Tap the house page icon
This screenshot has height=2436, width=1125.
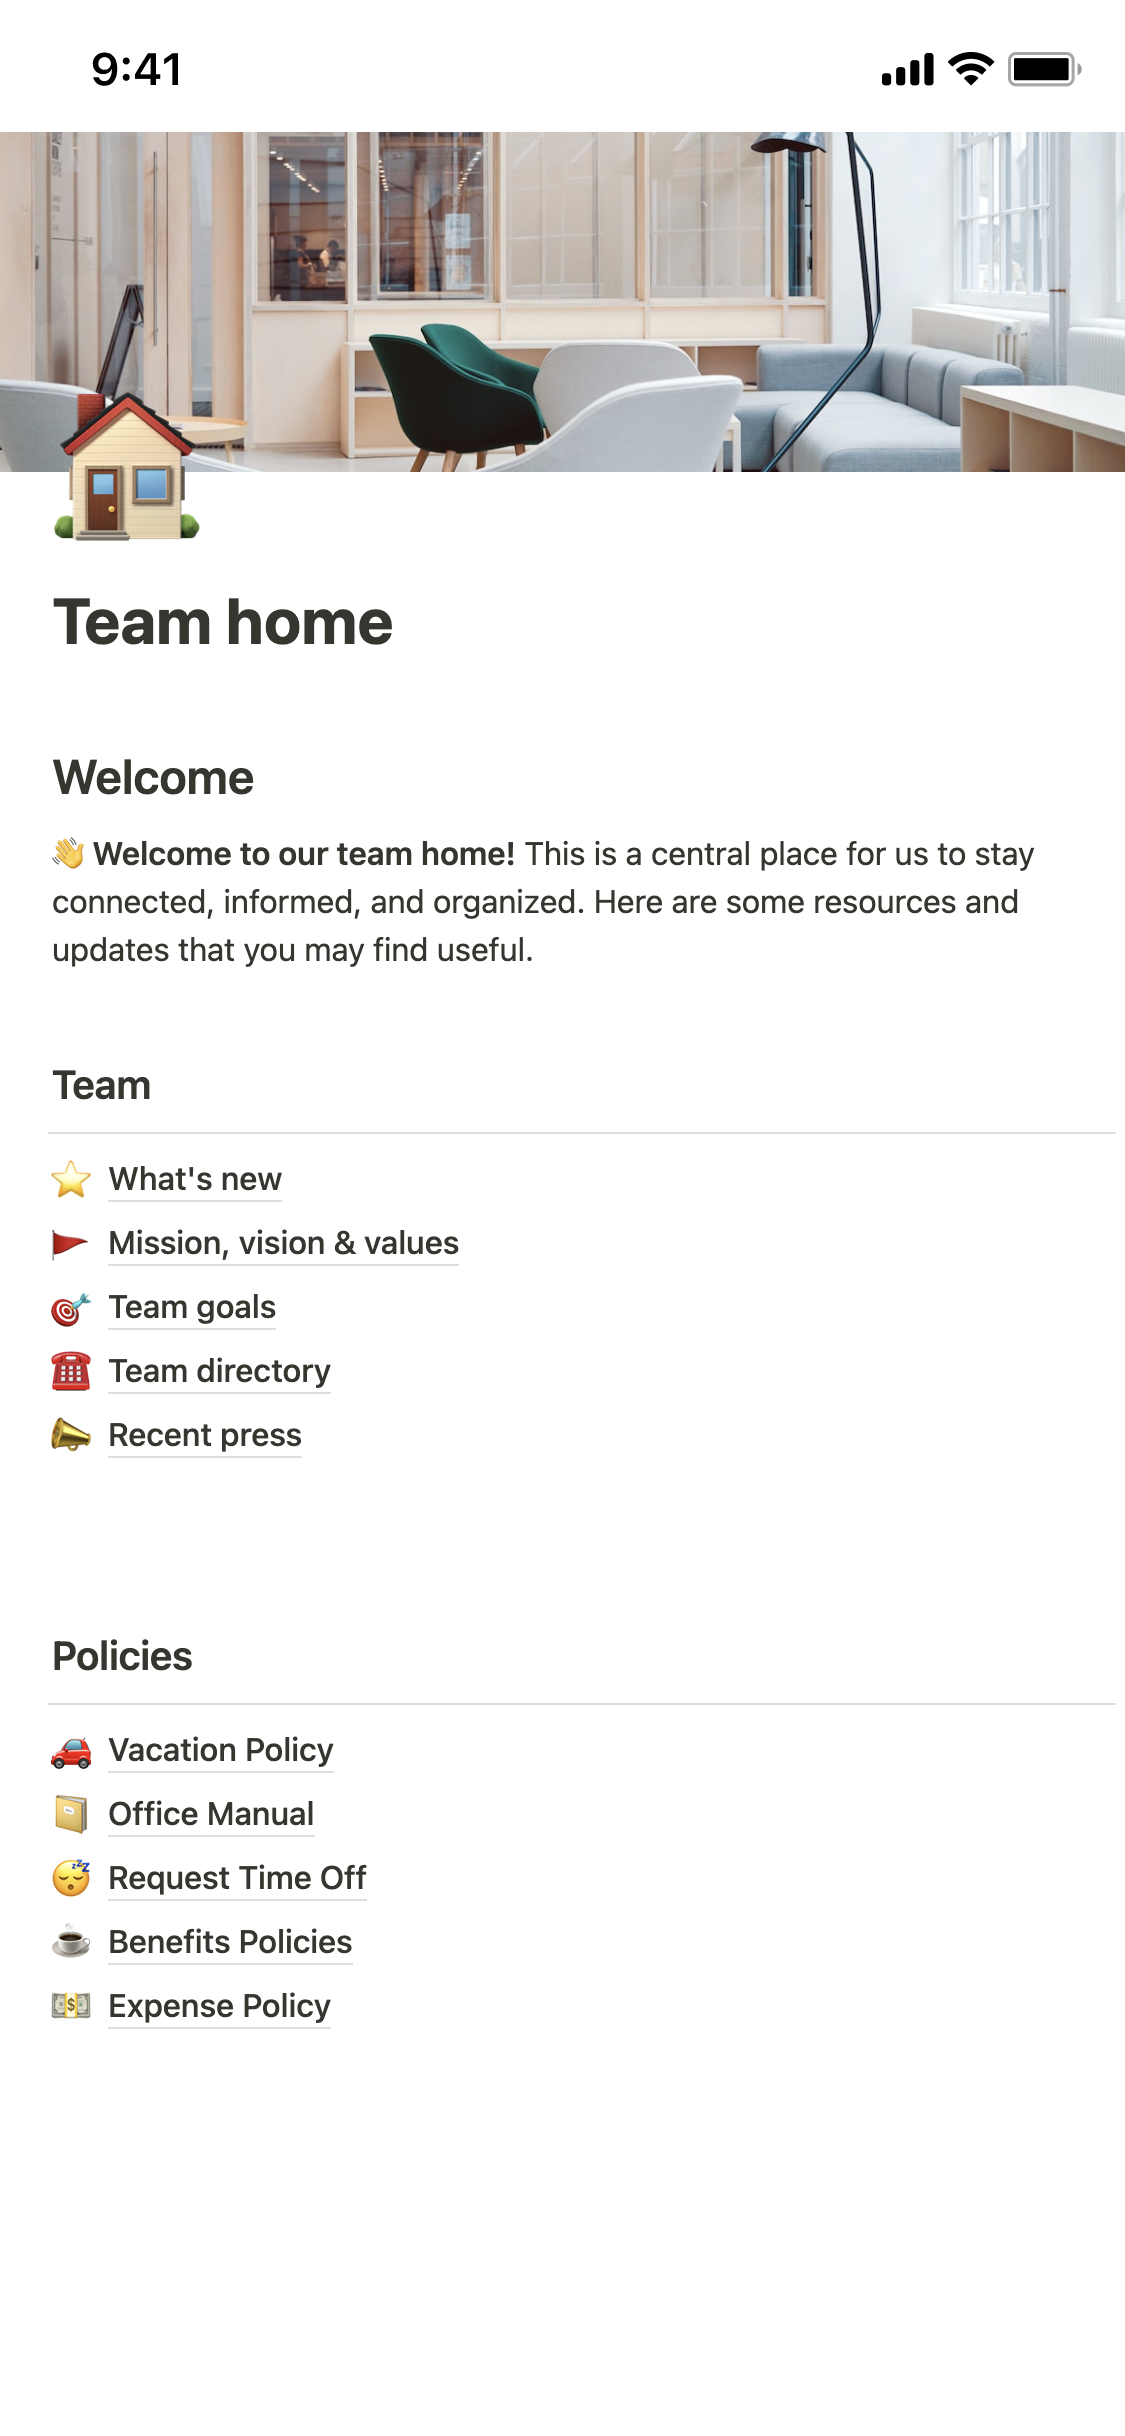pyautogui.click(x=127, y=468)
